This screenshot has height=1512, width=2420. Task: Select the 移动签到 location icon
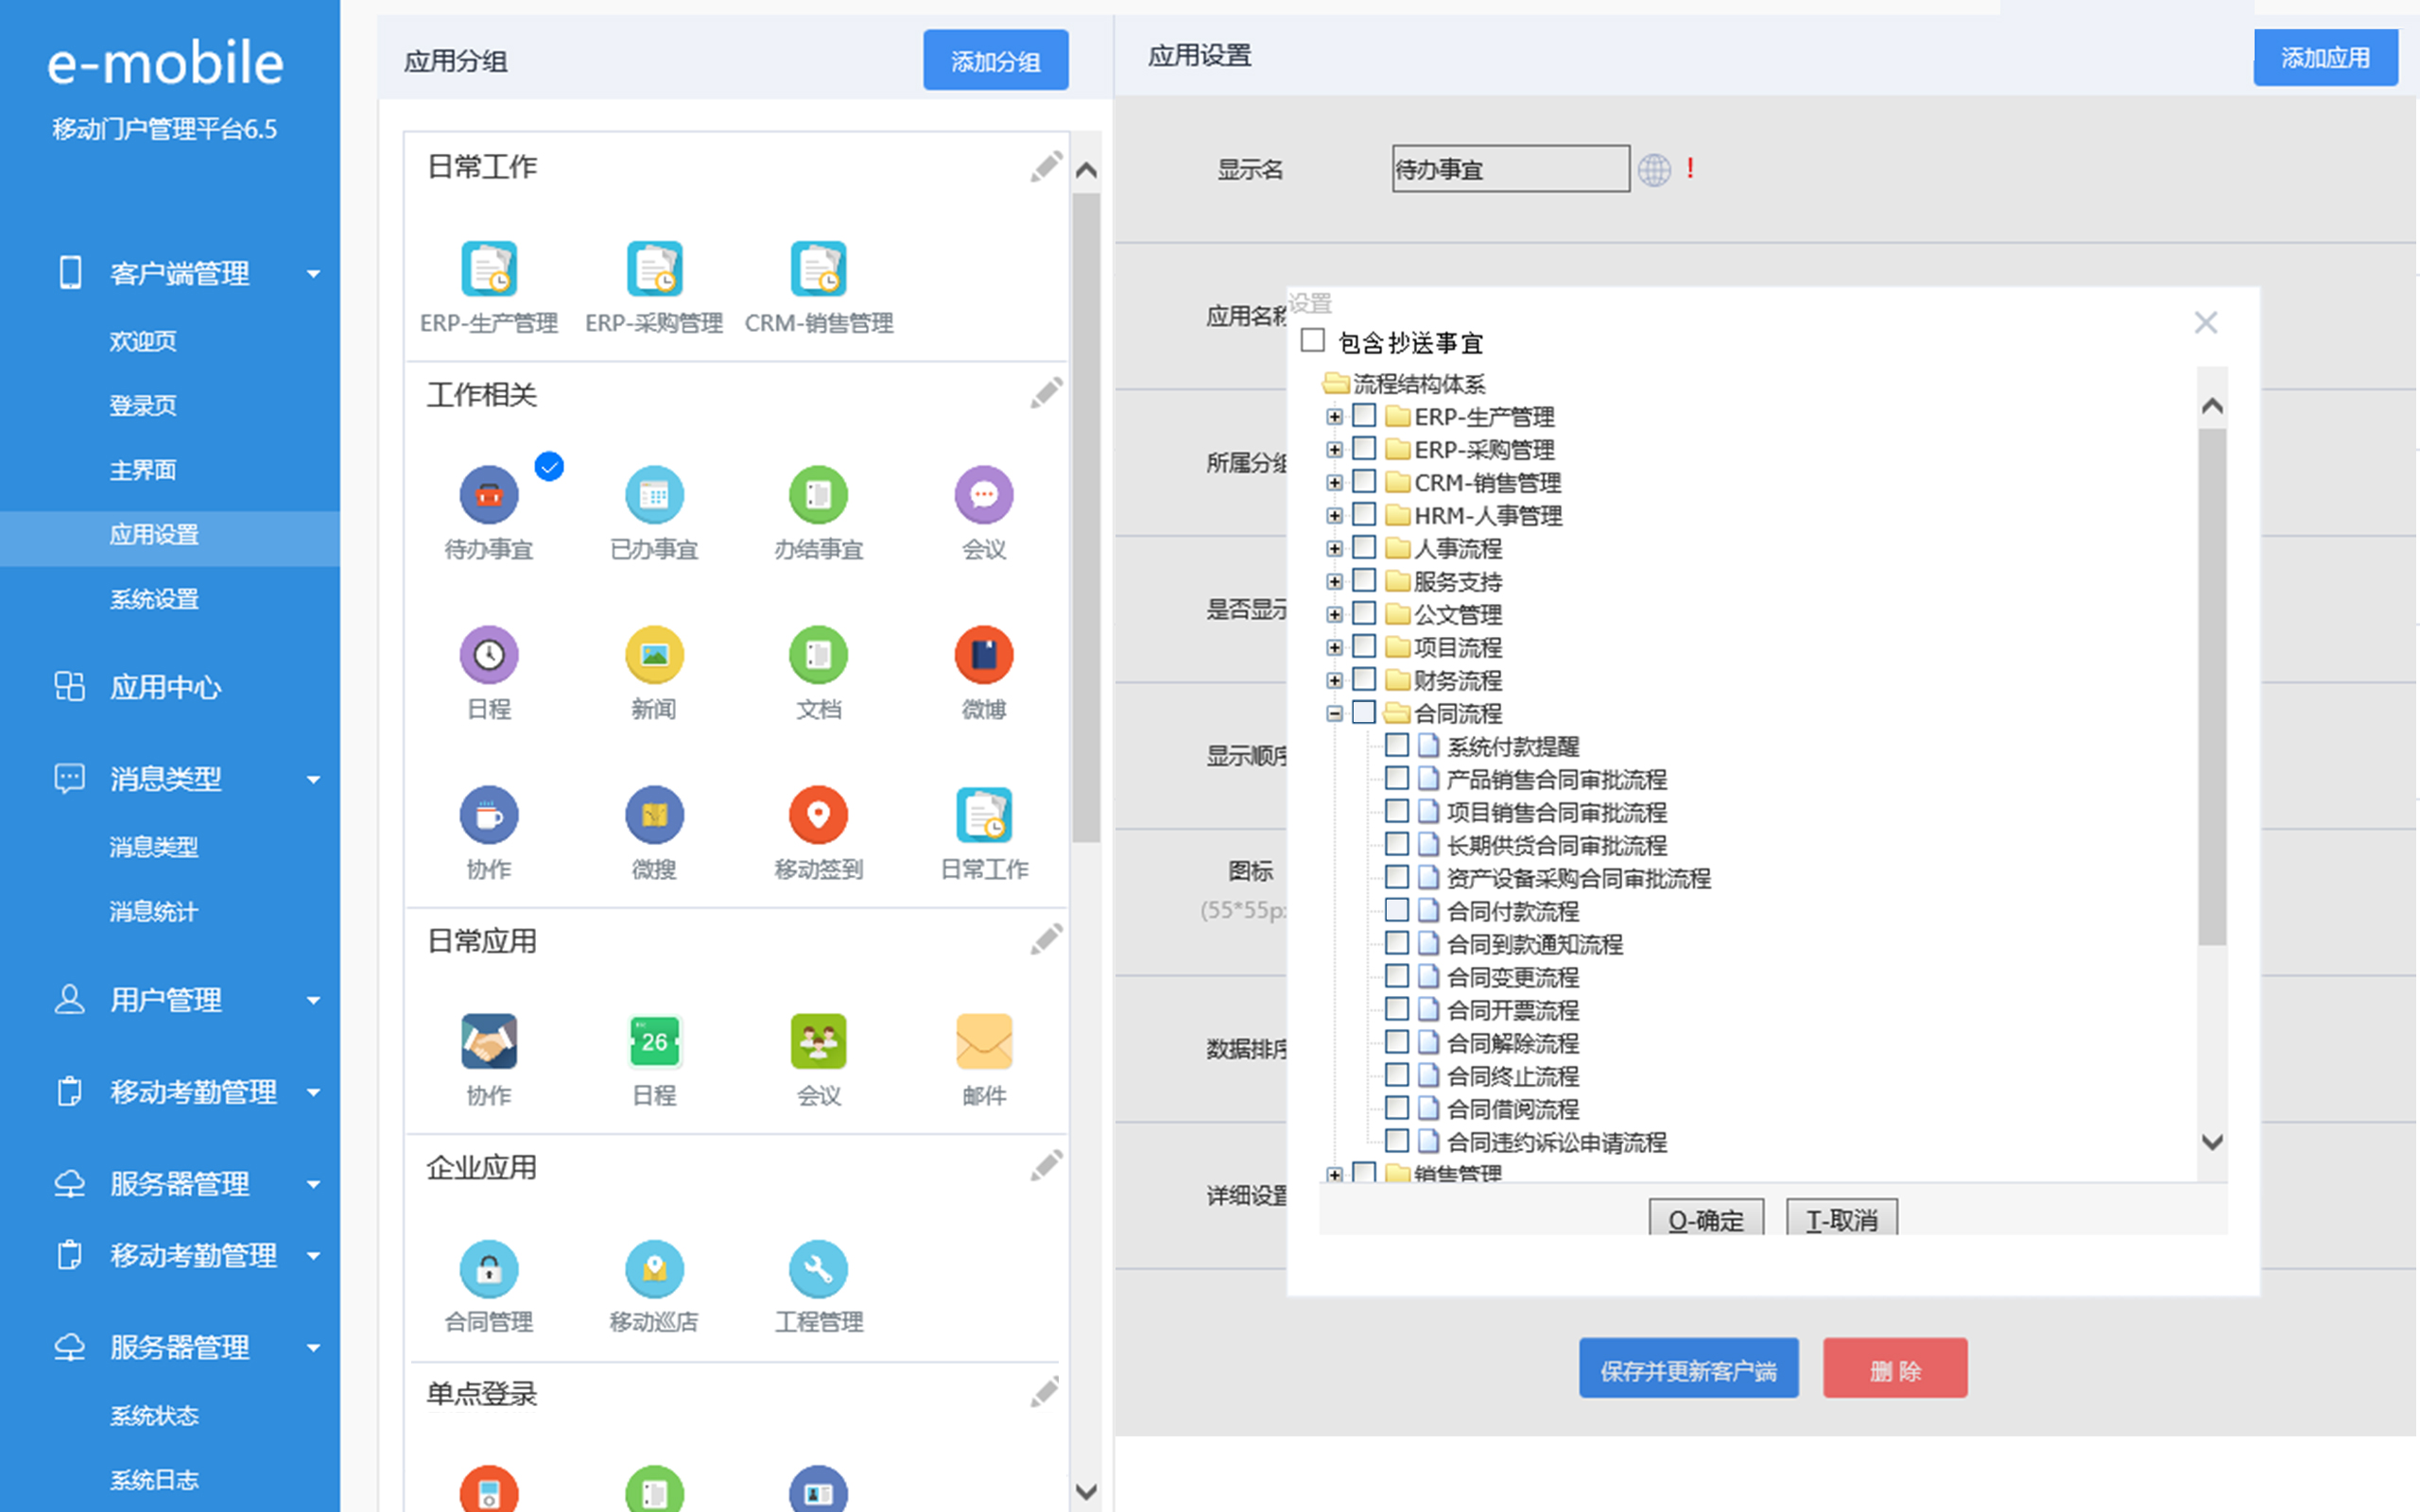[x=818, y=815]
